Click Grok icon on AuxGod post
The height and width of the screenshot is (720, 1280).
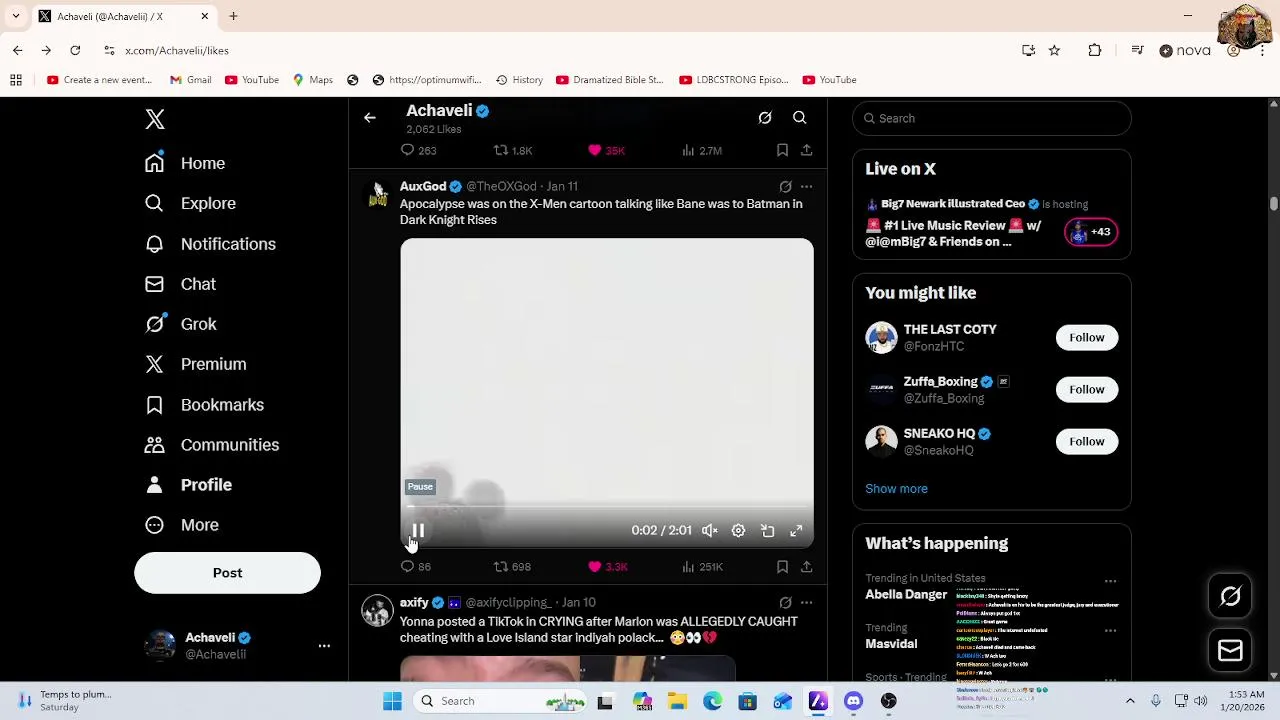point(785,186)
